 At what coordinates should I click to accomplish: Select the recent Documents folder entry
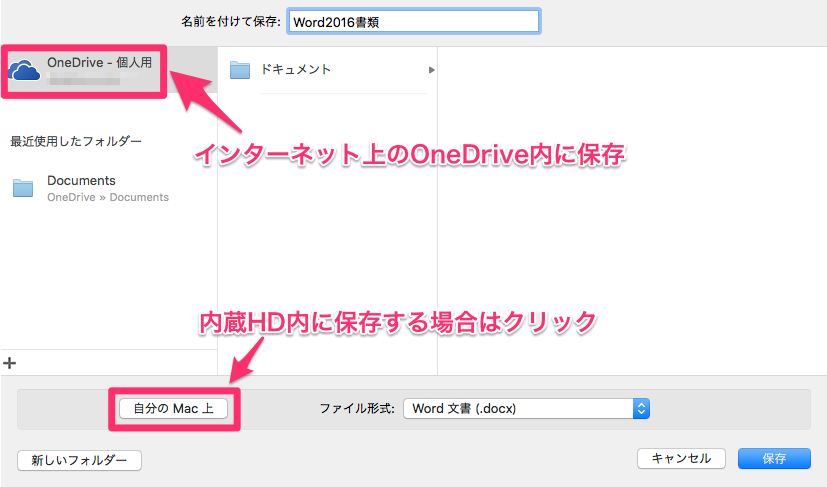click(108, 188)
